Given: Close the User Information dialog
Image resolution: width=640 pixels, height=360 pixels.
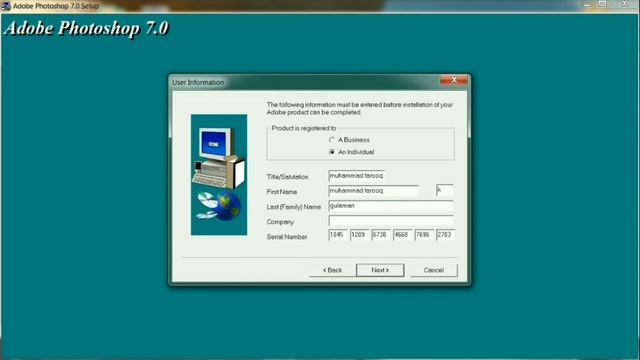Looking at the screenshot, I should [453, 80].
